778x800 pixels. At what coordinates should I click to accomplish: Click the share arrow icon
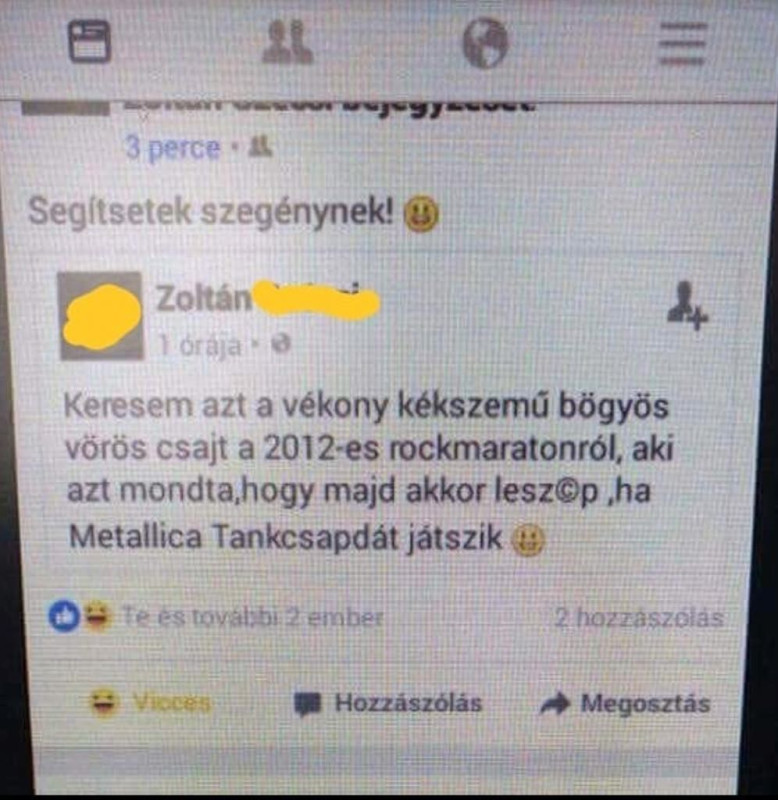tap(555, 704)
